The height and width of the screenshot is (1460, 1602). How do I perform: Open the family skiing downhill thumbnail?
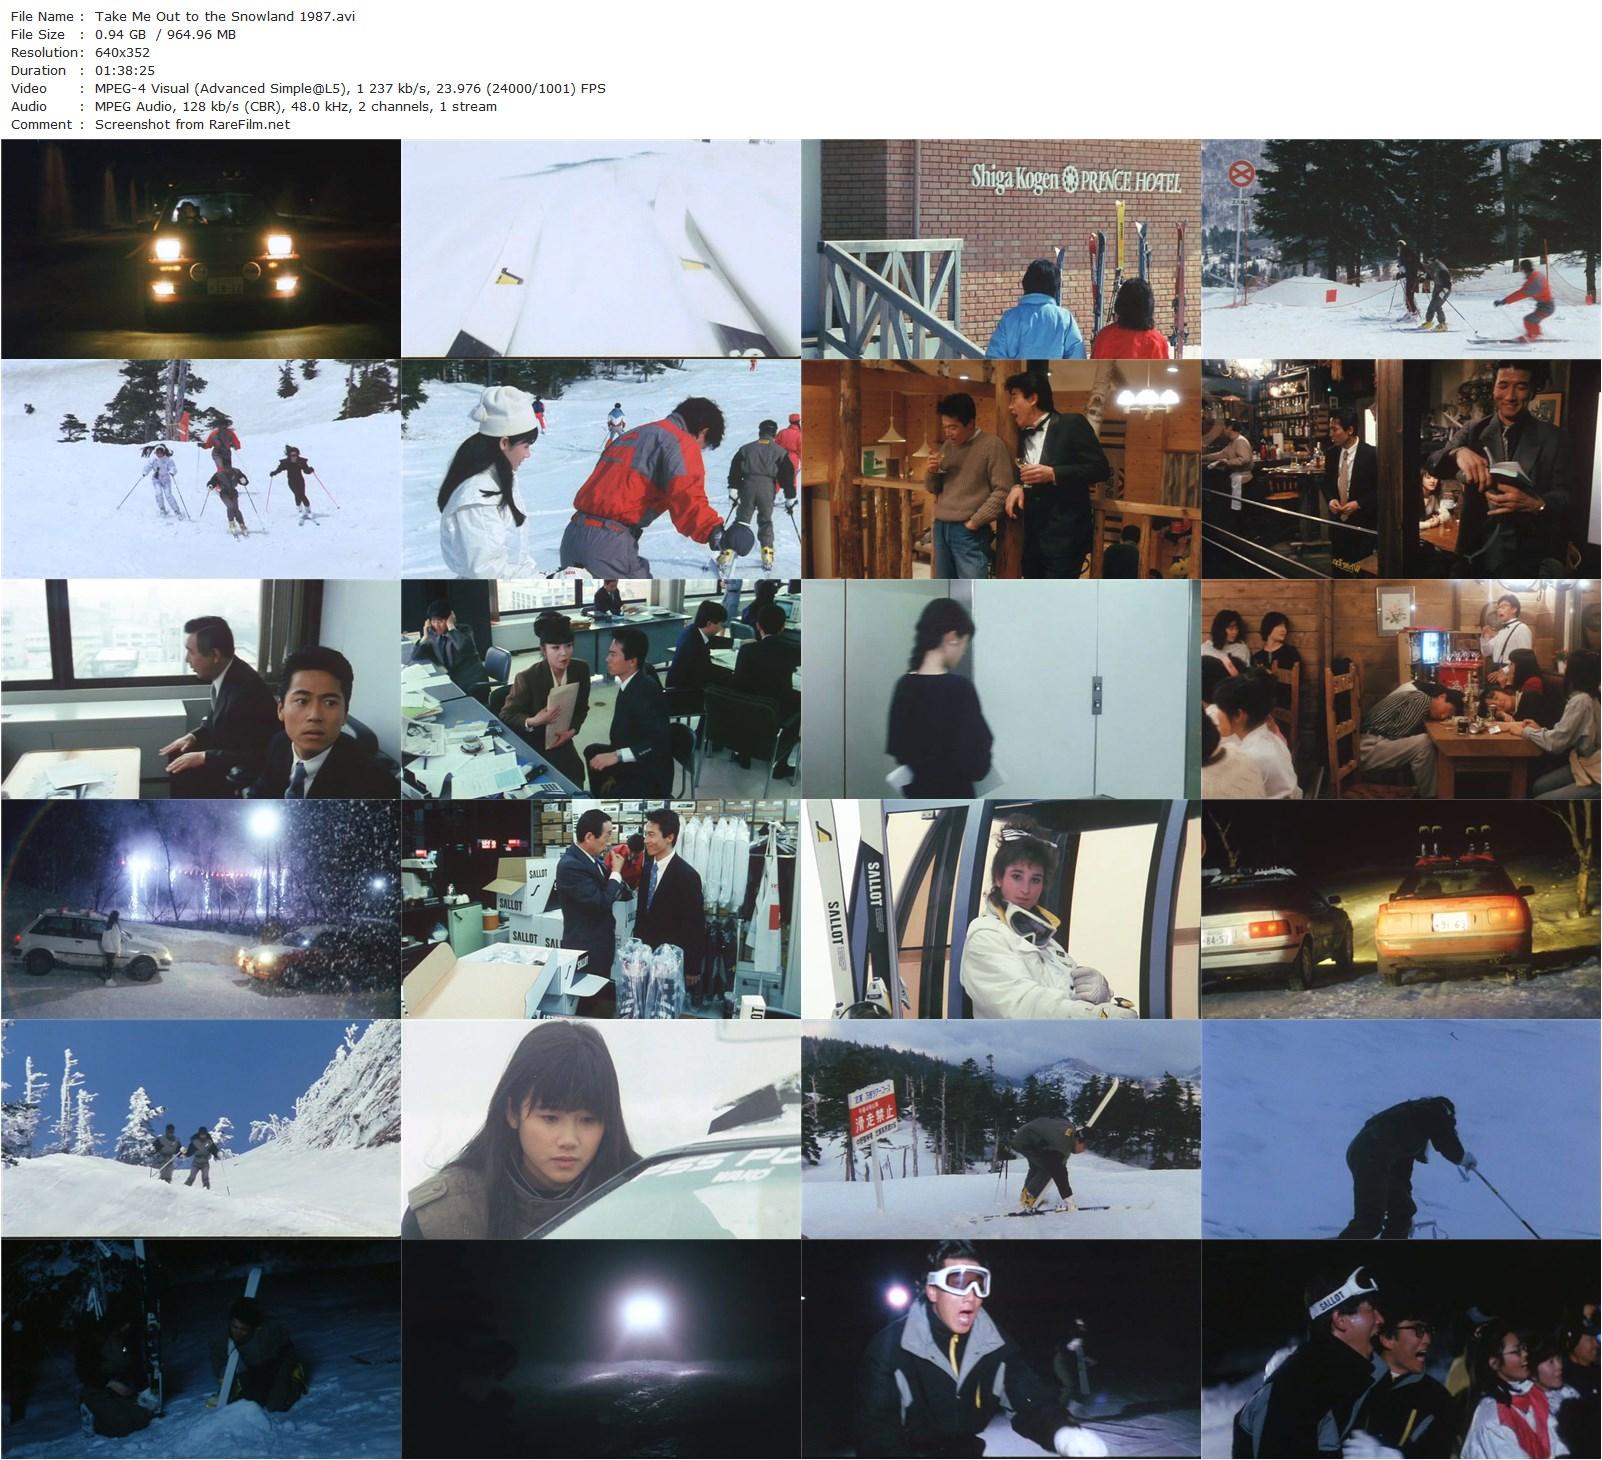(x=200, y=470)
